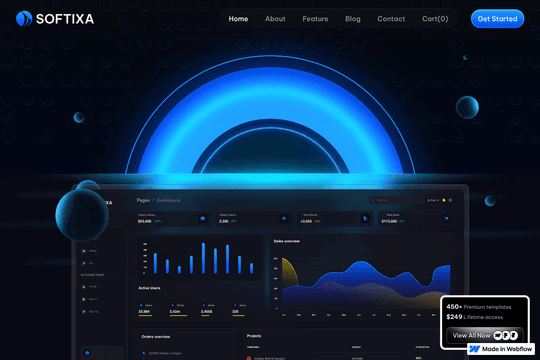This screenshot has width=540, height=360.
Task: Click the wallet icon on the $53,000 card
Action: [203, 218]
